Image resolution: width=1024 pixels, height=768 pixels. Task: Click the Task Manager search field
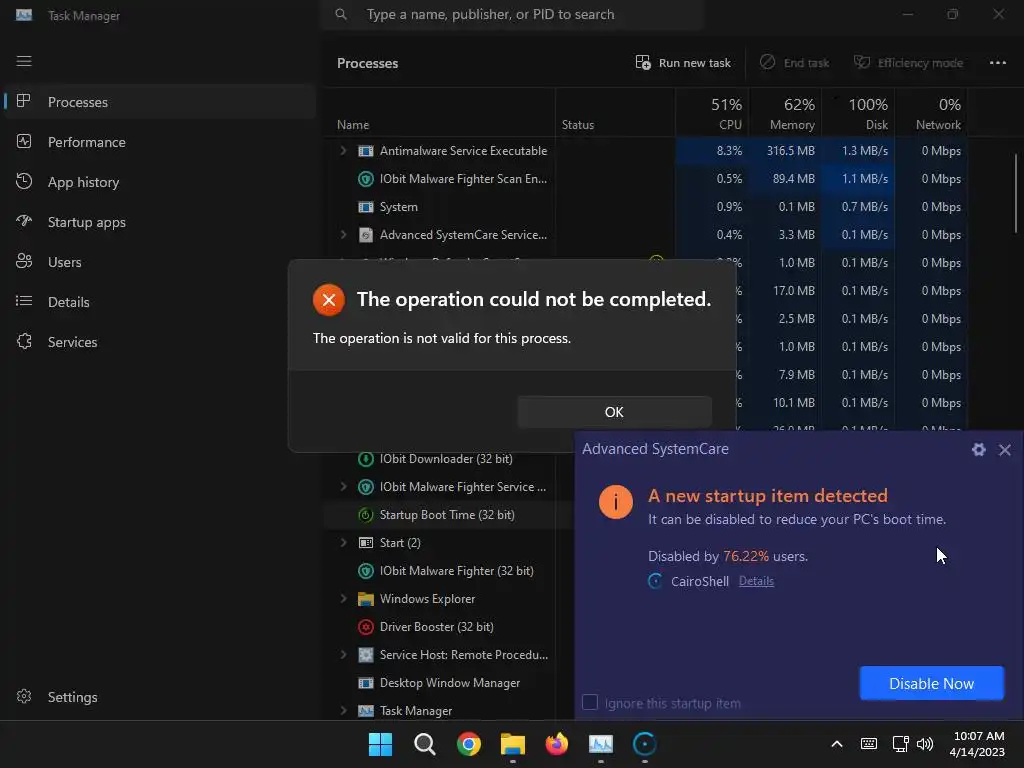[512, 14]
